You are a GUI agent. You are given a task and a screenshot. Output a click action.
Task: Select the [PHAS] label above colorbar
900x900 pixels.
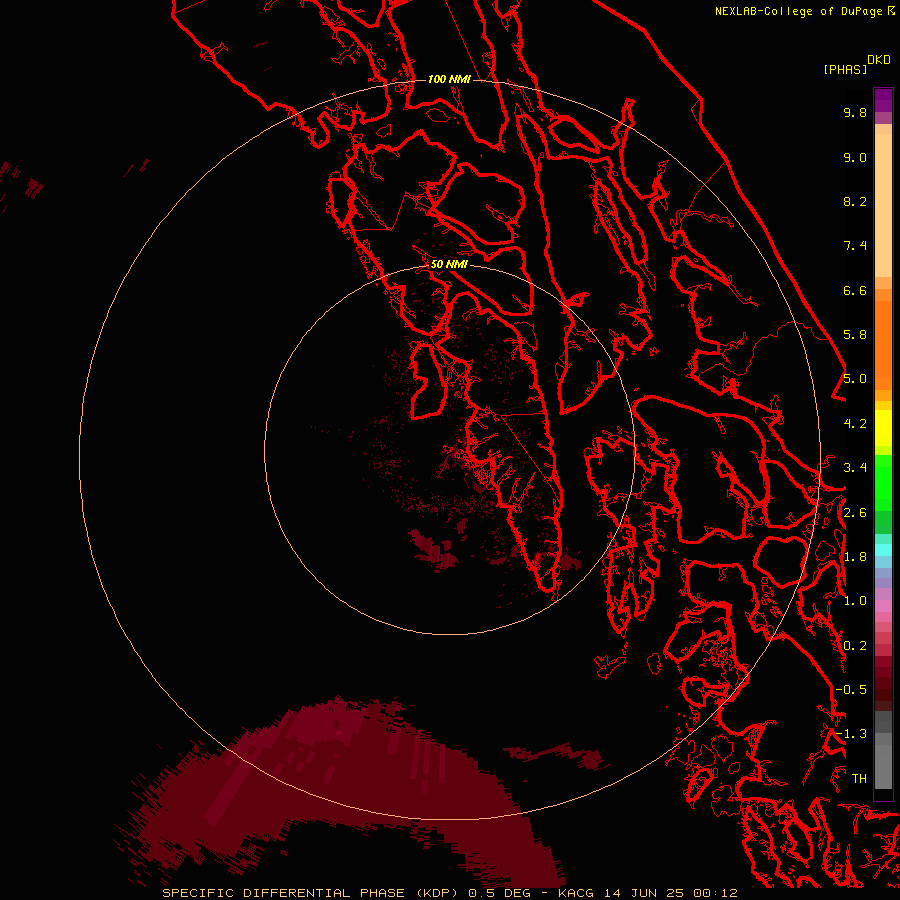pyautogui.click(x=845, y=69)
